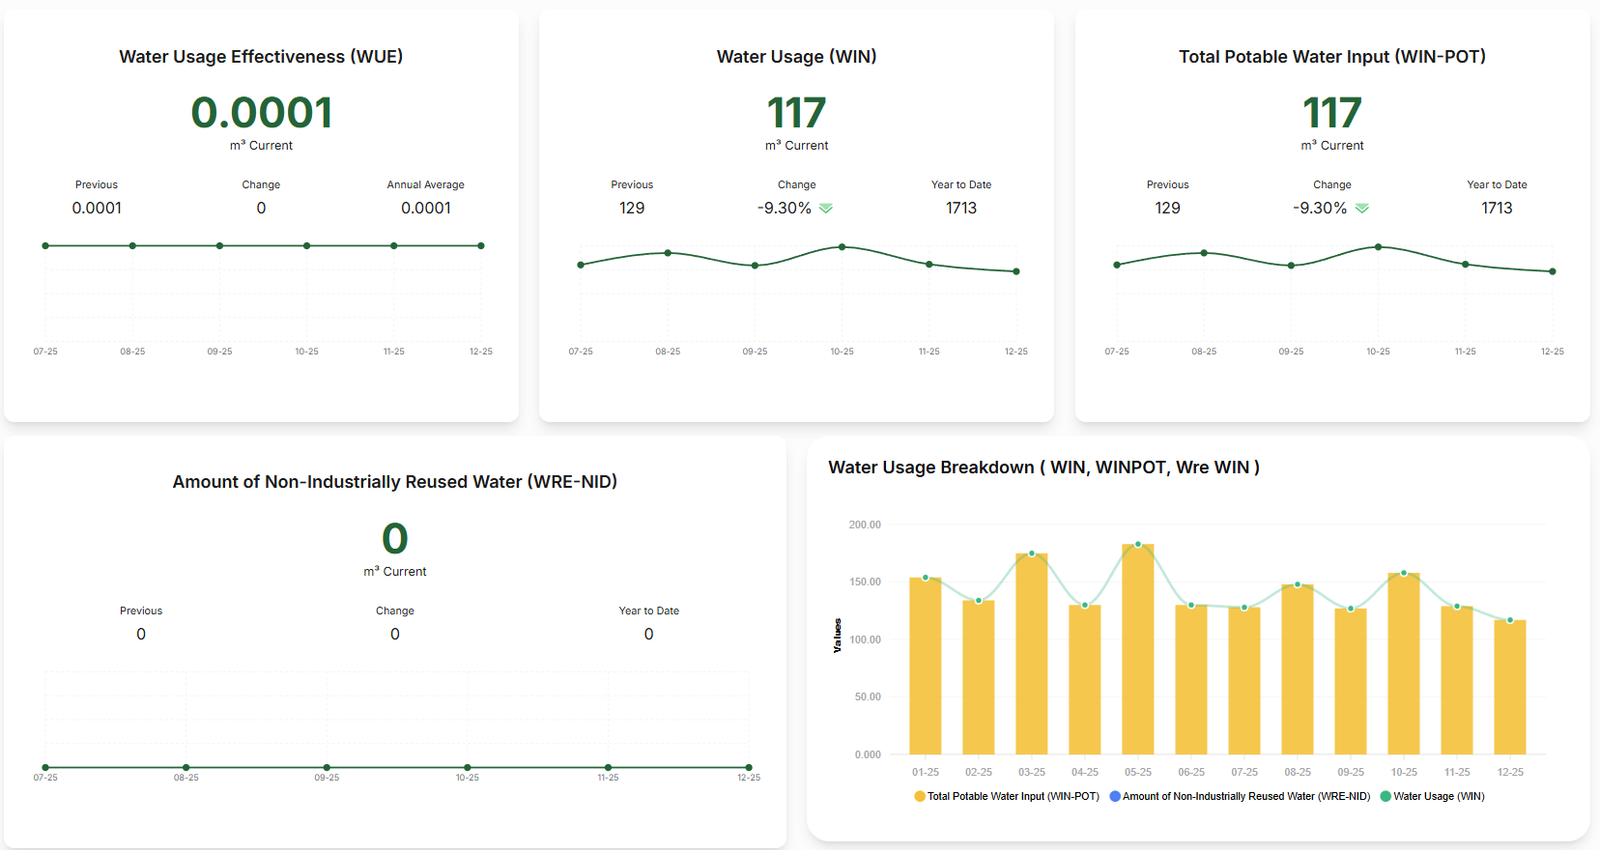Select the 05-25 bar in breakdown chart
Viewport: 1600px width, 850px height.
pos(1138,650)
